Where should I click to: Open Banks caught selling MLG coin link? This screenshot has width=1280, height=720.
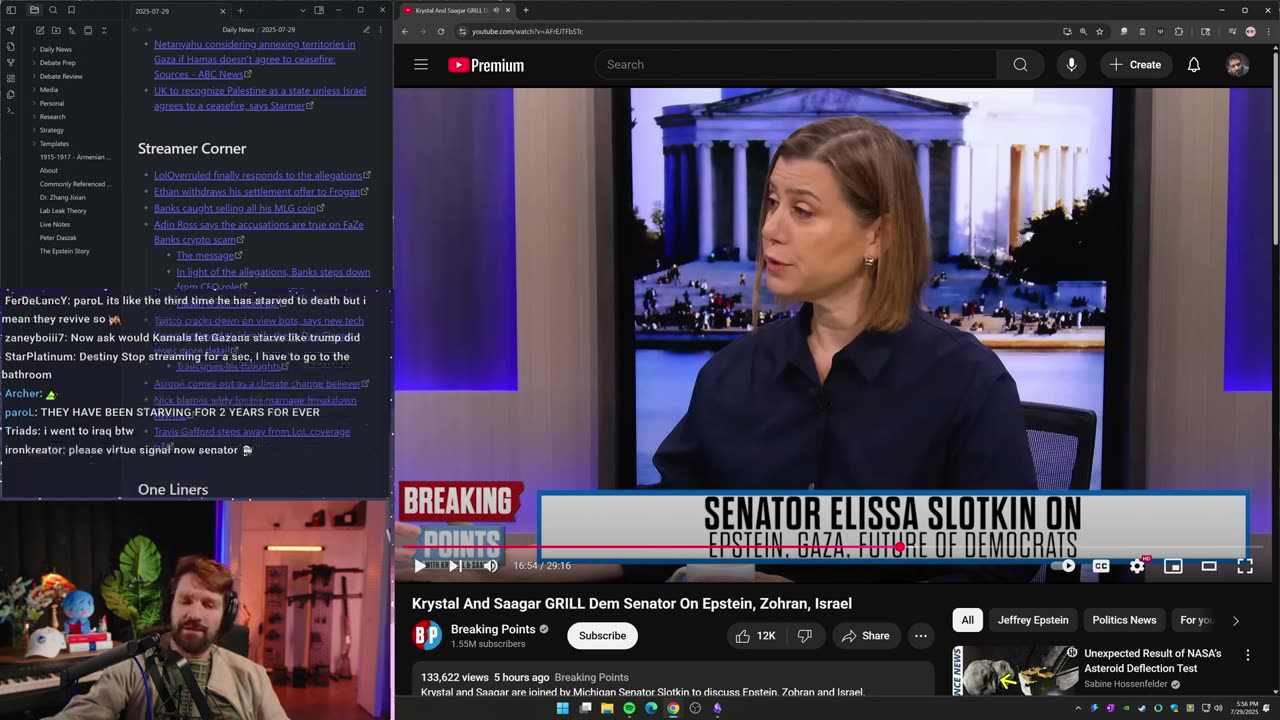(x=235, y=208)
